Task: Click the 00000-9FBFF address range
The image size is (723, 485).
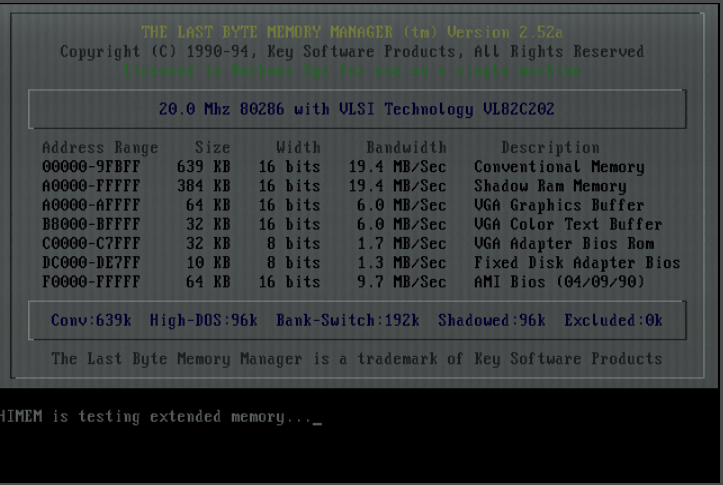Action: pos(91,167)
